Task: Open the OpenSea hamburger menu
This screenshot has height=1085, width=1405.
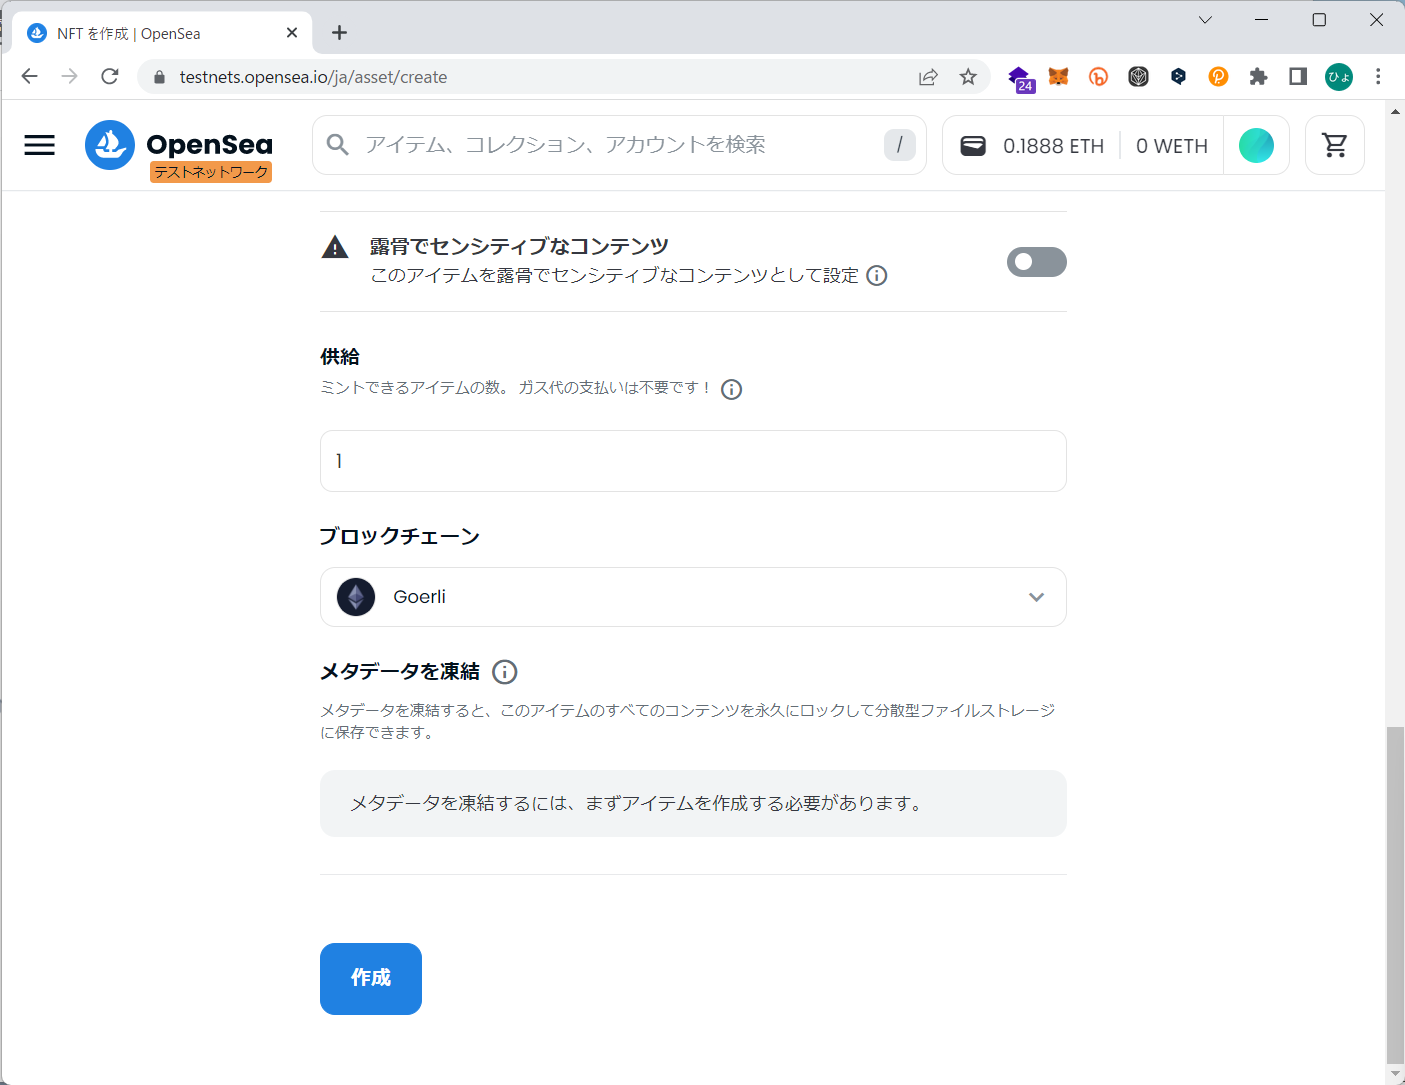Action: (x=40, y=145)
